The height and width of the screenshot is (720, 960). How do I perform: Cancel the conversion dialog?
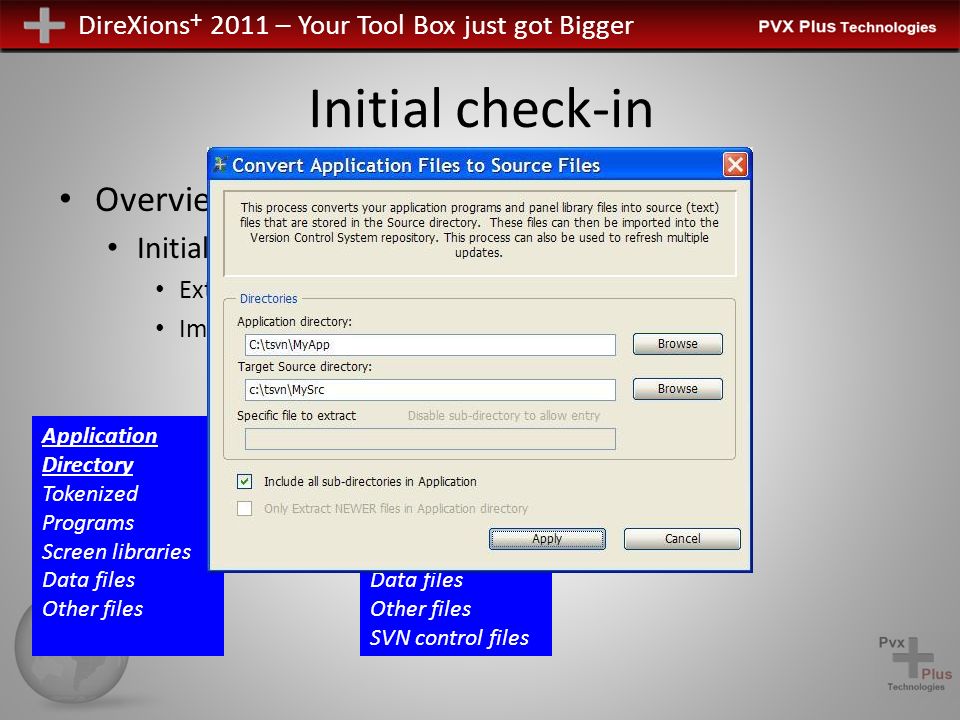682,539
